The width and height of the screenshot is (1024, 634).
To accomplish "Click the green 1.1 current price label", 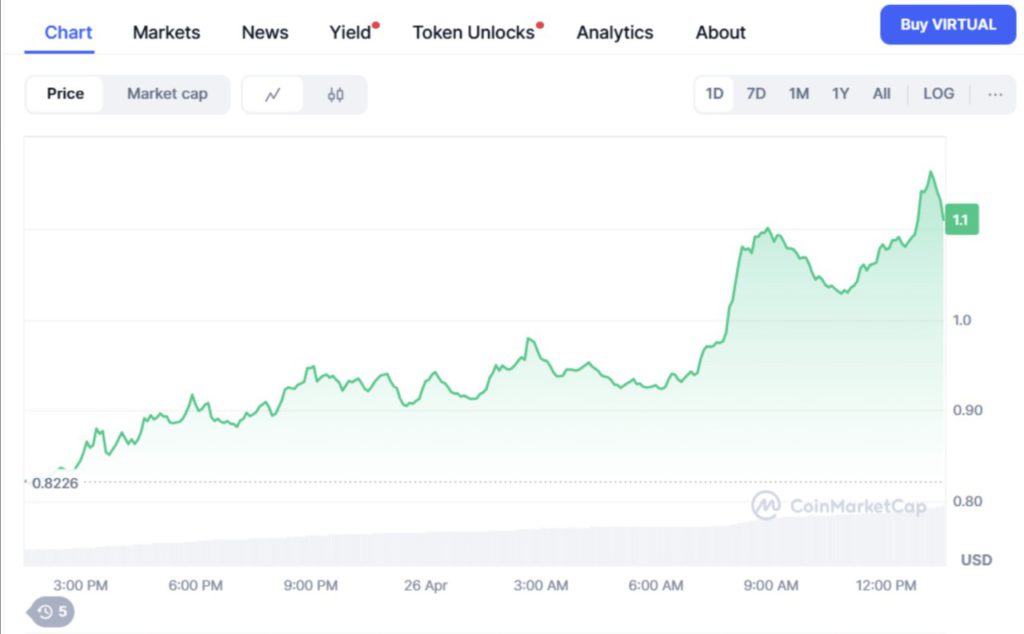I will (960, 220).
